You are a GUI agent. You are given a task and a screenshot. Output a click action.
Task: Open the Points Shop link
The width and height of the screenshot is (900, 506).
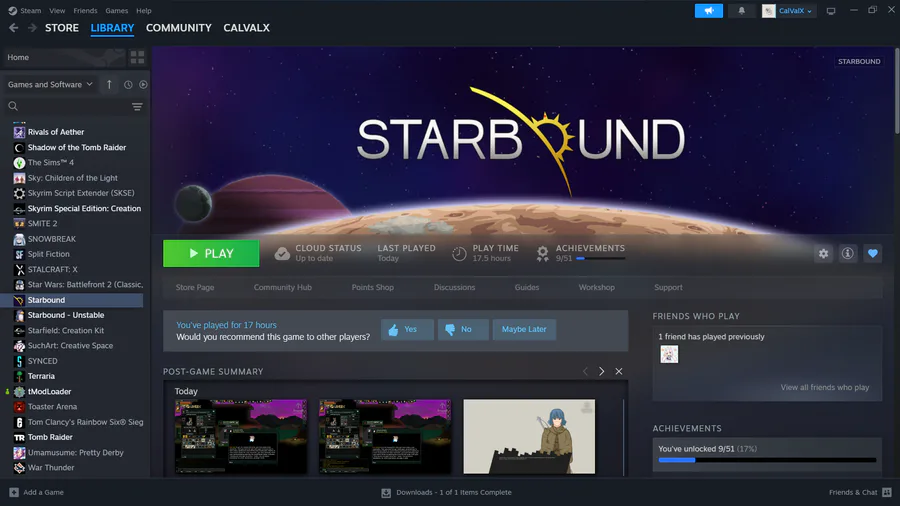373,287
